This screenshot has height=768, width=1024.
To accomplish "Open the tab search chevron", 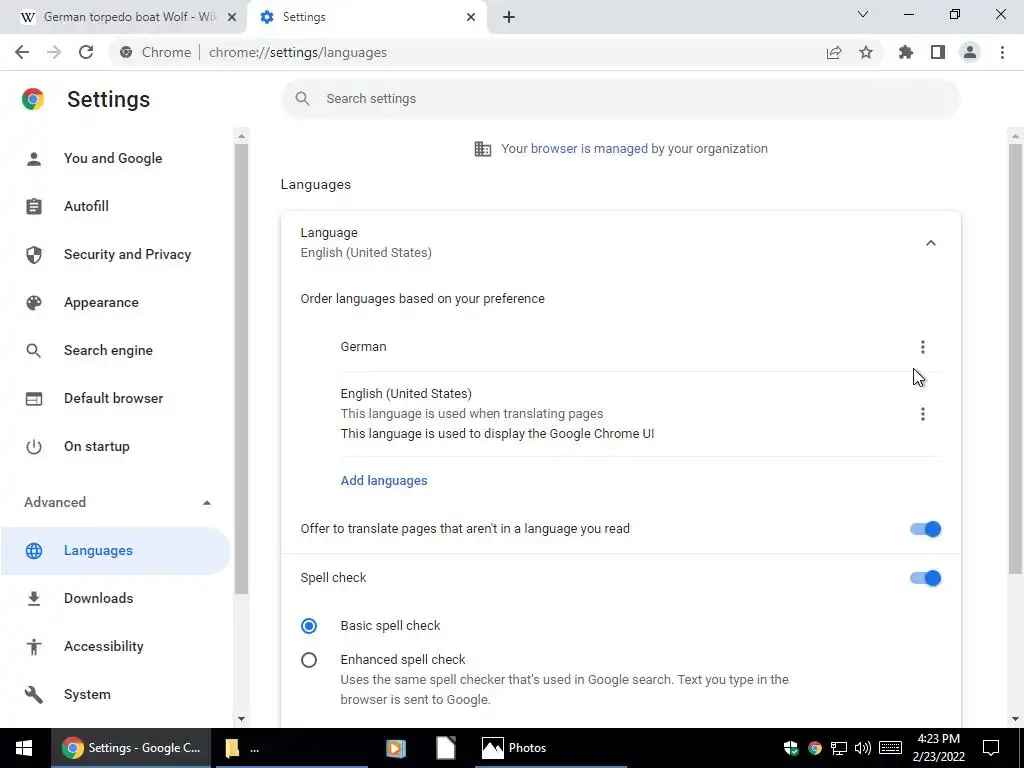I will (863, 14).
